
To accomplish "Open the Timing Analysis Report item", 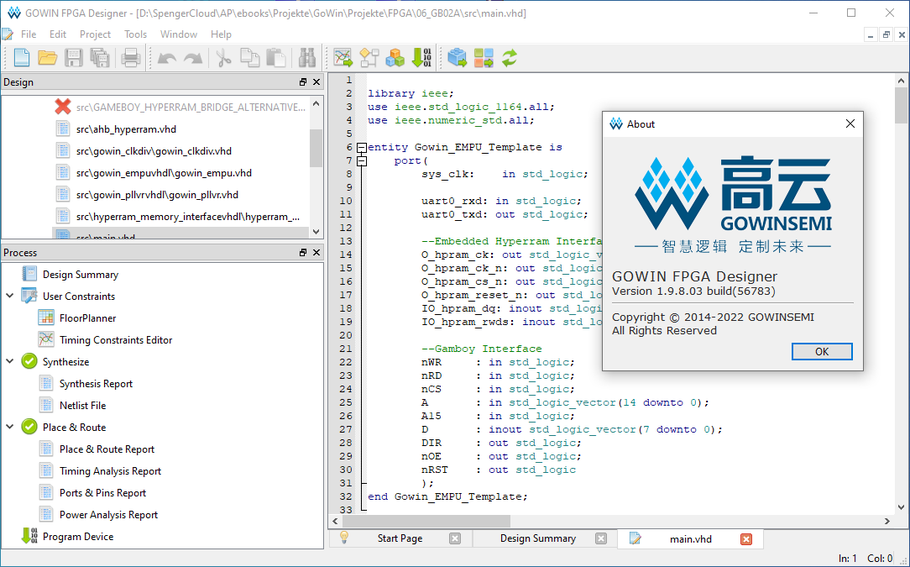I will pos(110,471).
